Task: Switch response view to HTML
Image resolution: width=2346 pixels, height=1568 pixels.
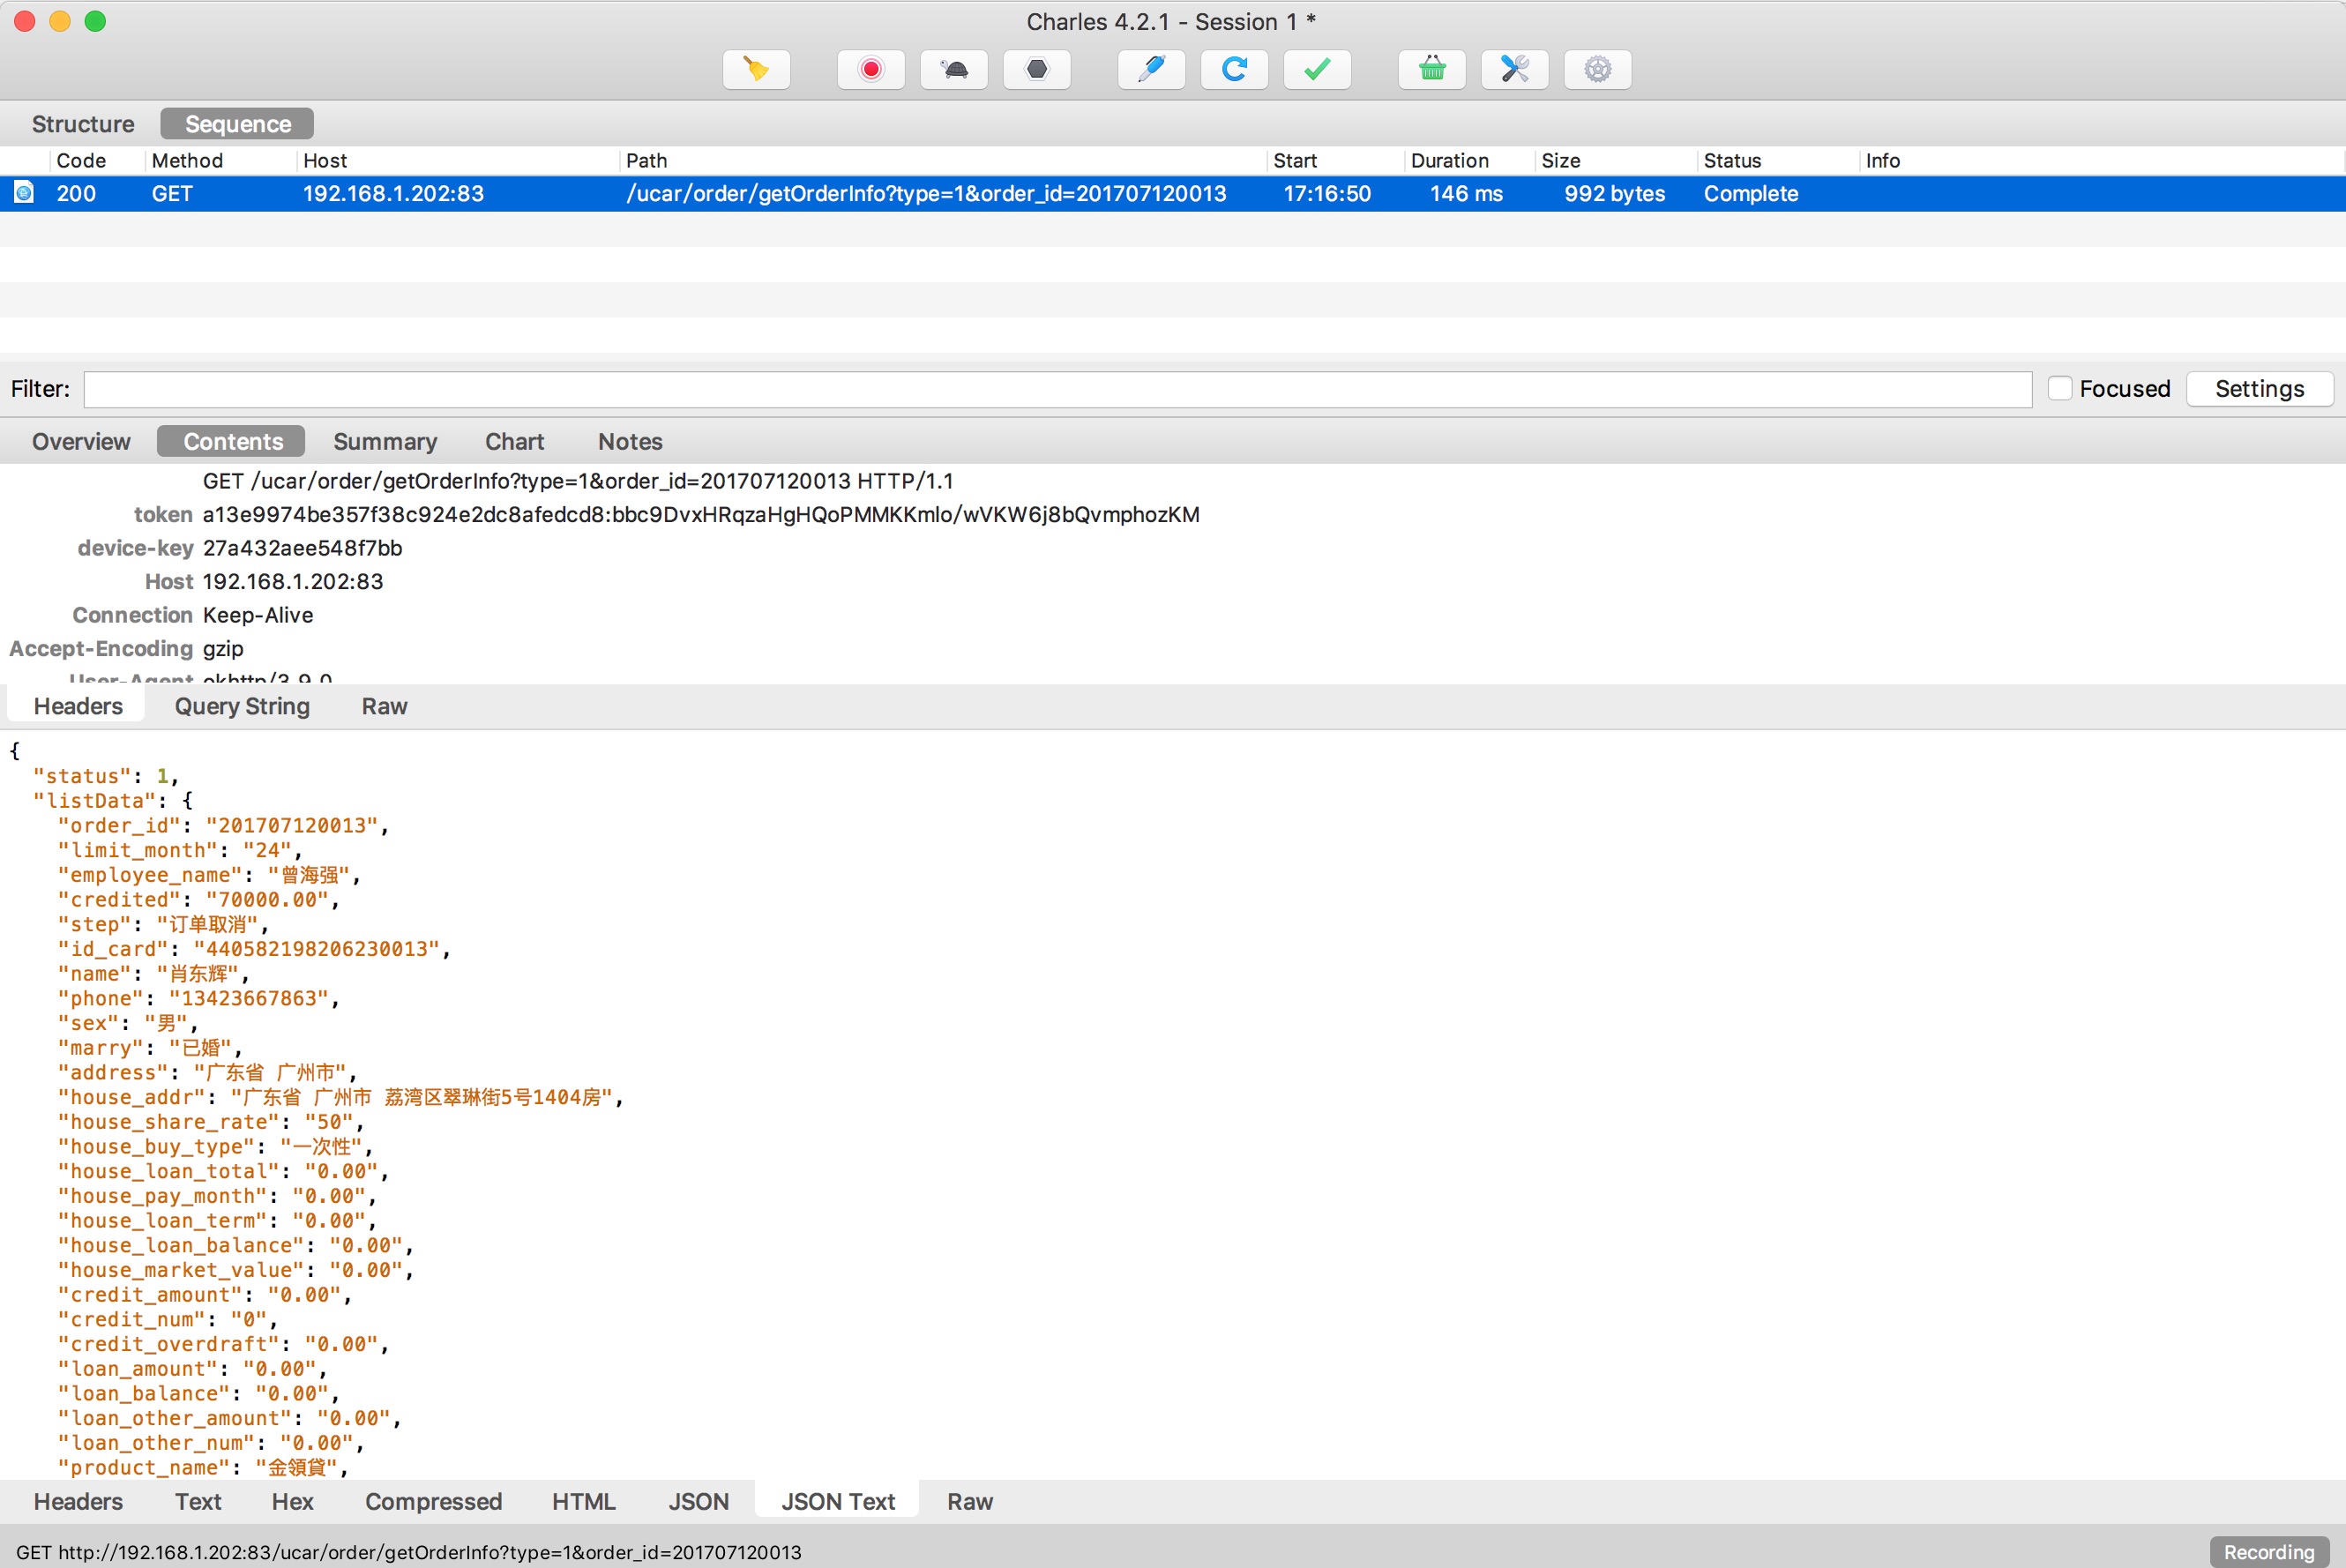Action: click(x=584, y=1501)
